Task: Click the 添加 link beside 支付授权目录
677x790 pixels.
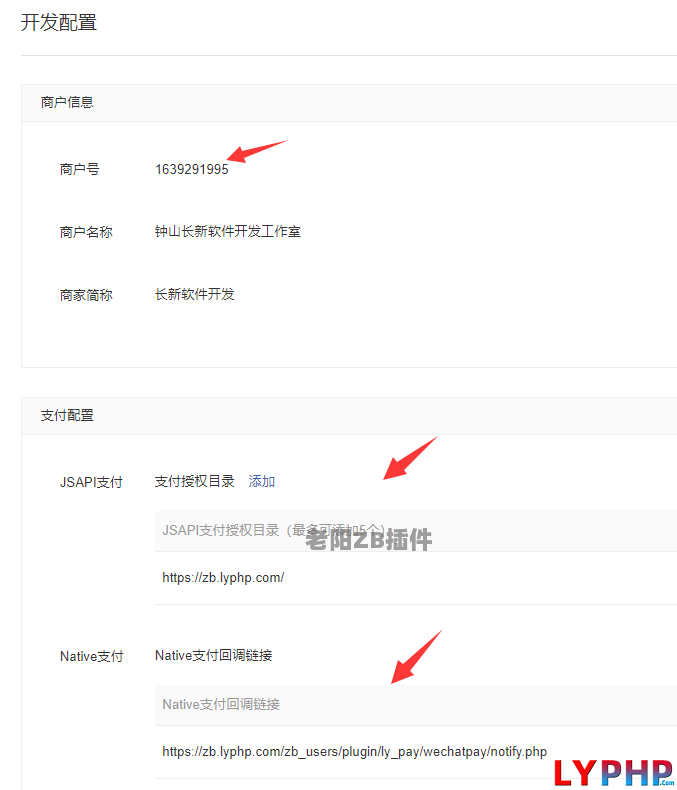Action: 262,481
